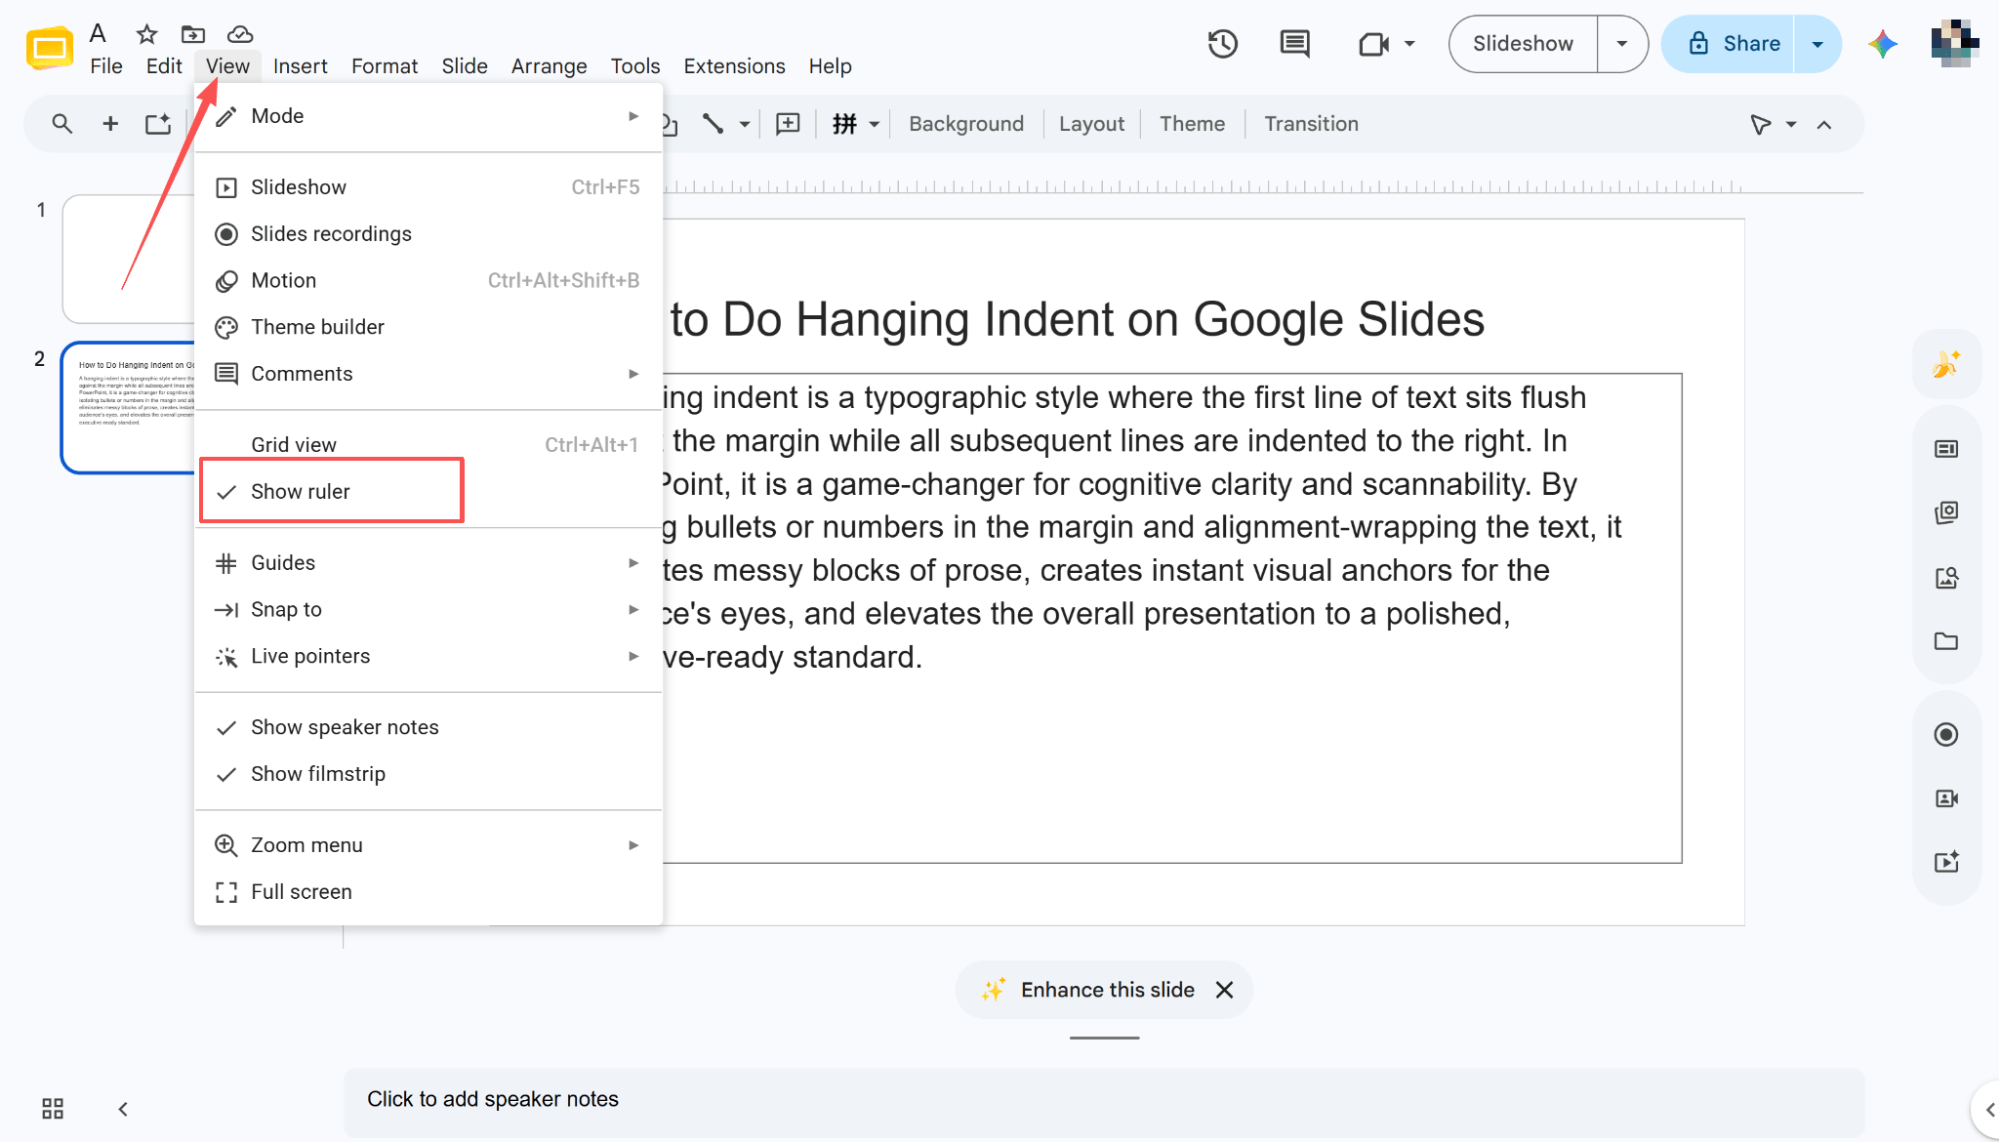
Task: Open the Snap to submenu
Action: click(428, 610)
